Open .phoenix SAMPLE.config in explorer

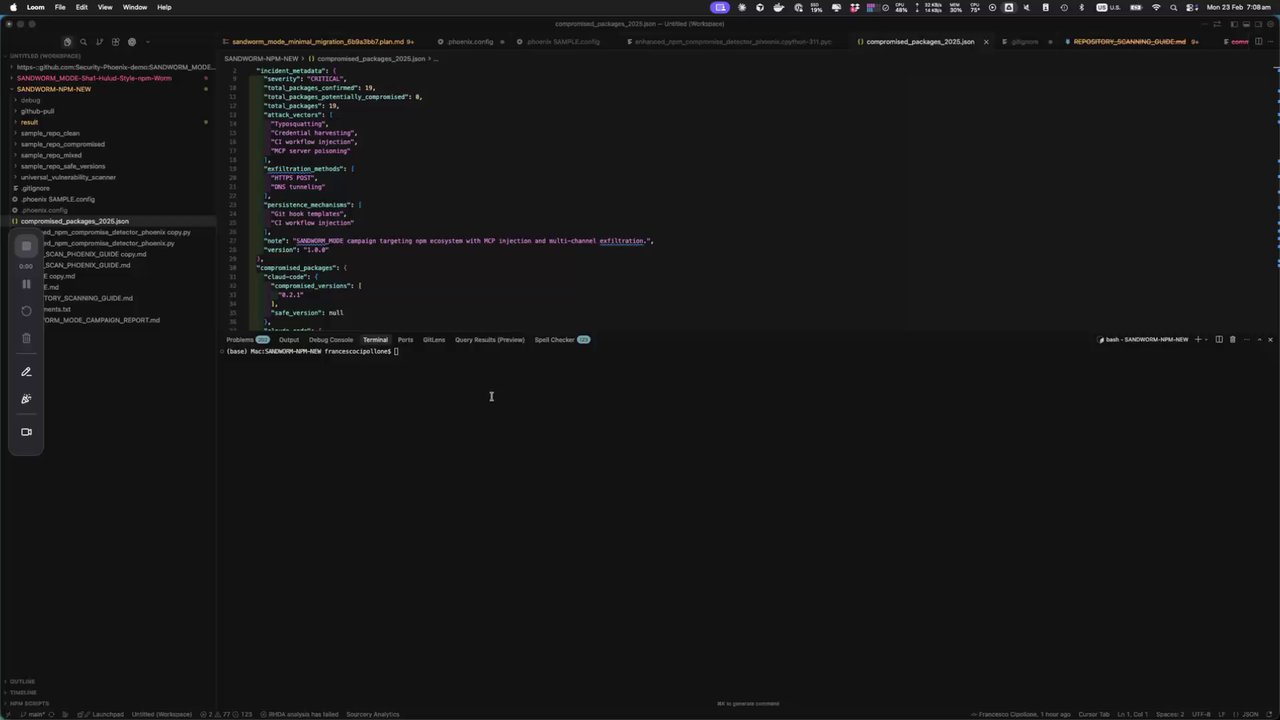pyautogui.click(x=58, y=199)
